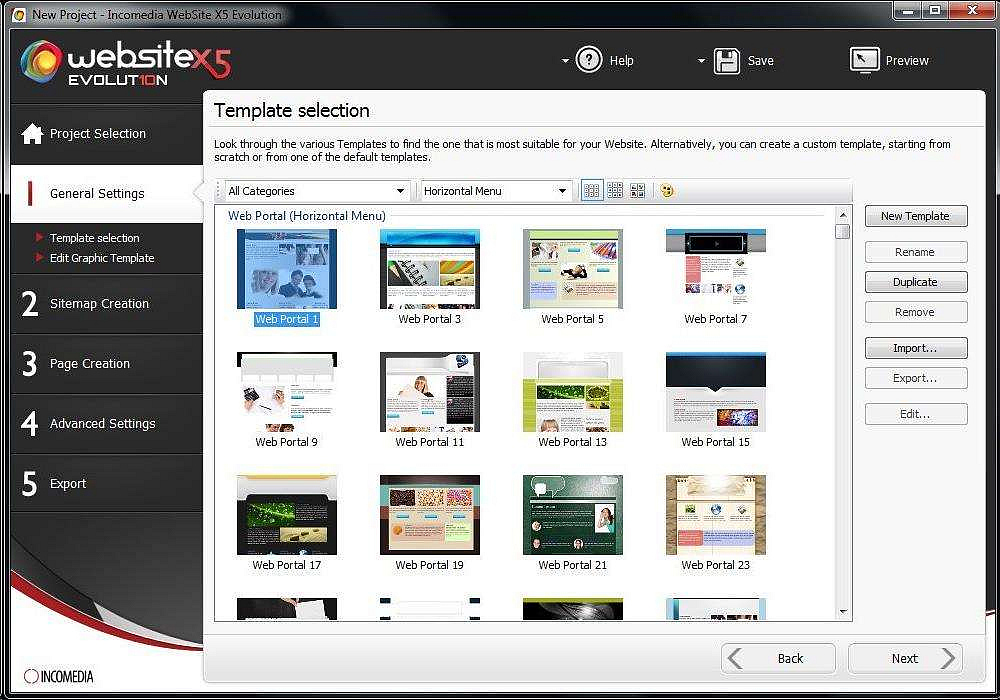
Task: Select the Edit Graphic Template option
Action: click(x=103, y=258)
